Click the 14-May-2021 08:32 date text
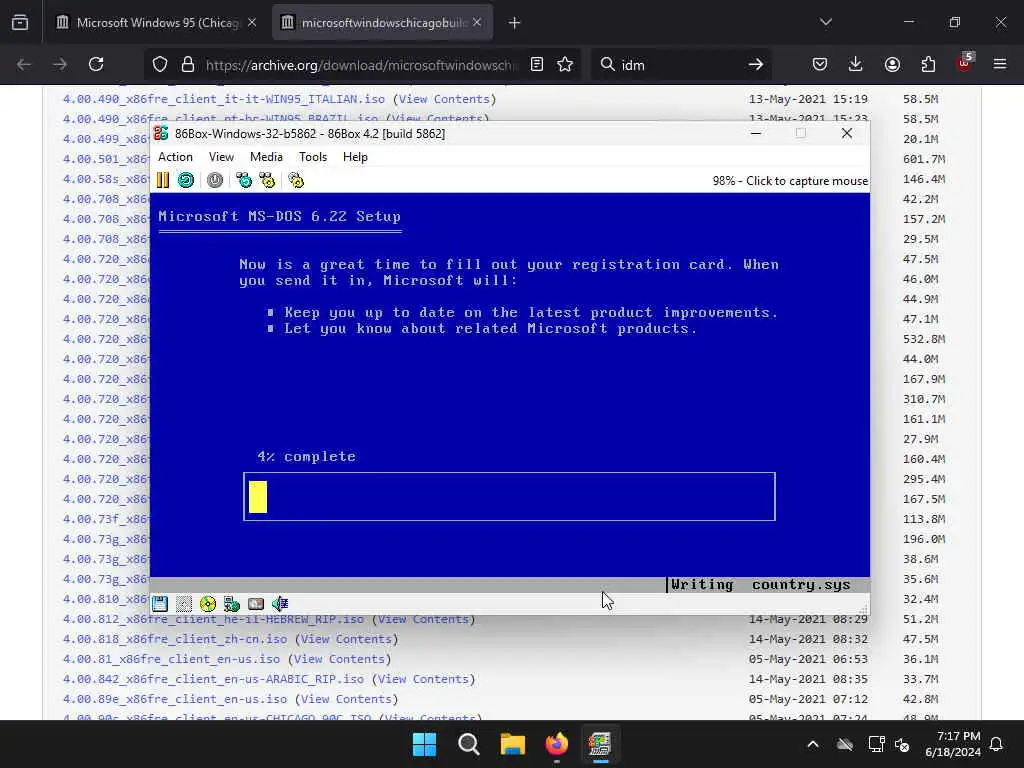The height and width of the screenshot is (768, 1024). point(808,639)
